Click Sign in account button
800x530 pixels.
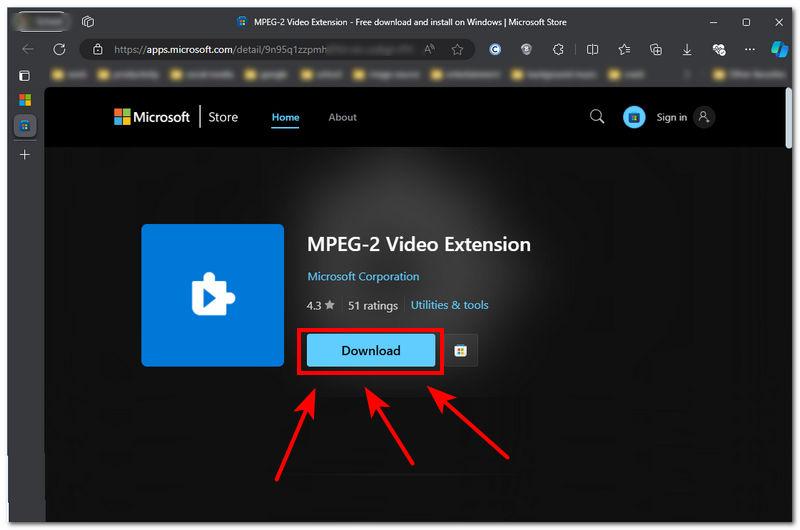pos(685,117)
